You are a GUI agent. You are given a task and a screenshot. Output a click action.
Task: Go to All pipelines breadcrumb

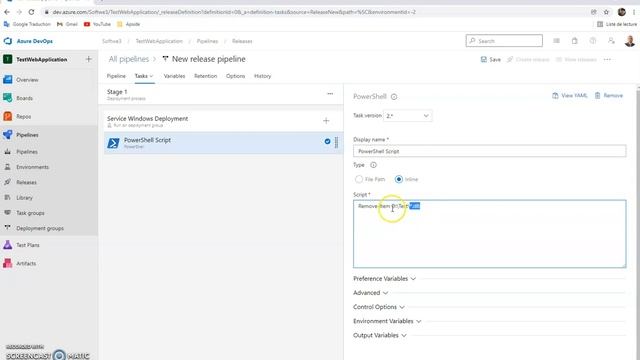click(x=129, y=59)
